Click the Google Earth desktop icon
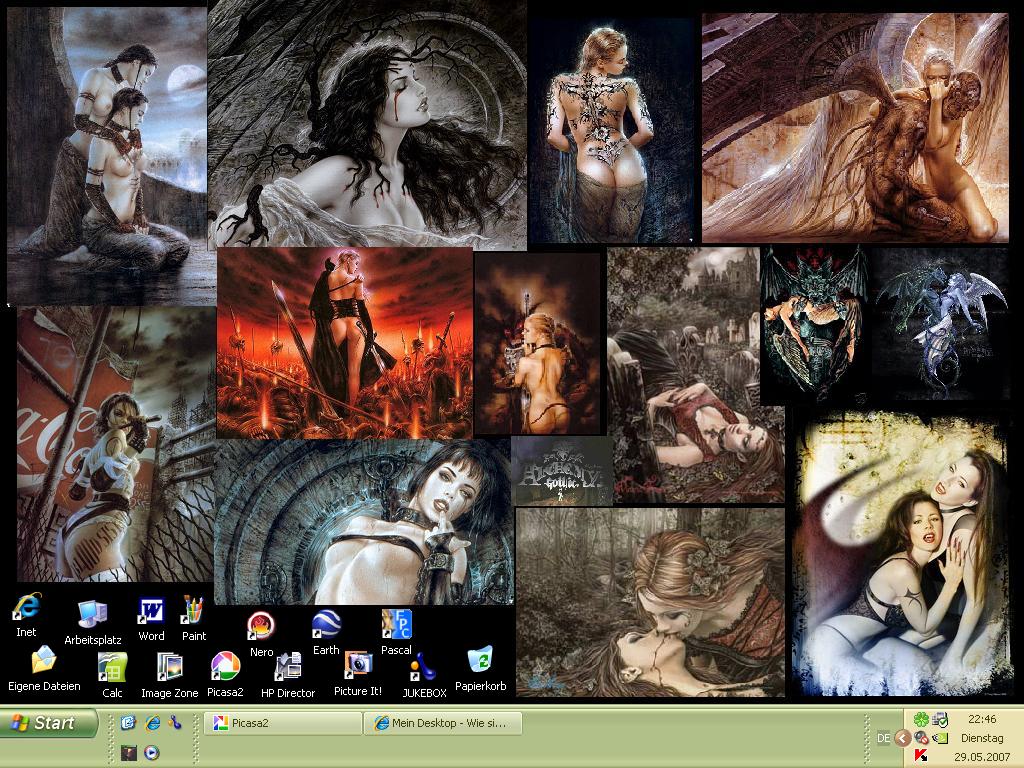 (x=326, y=625)
